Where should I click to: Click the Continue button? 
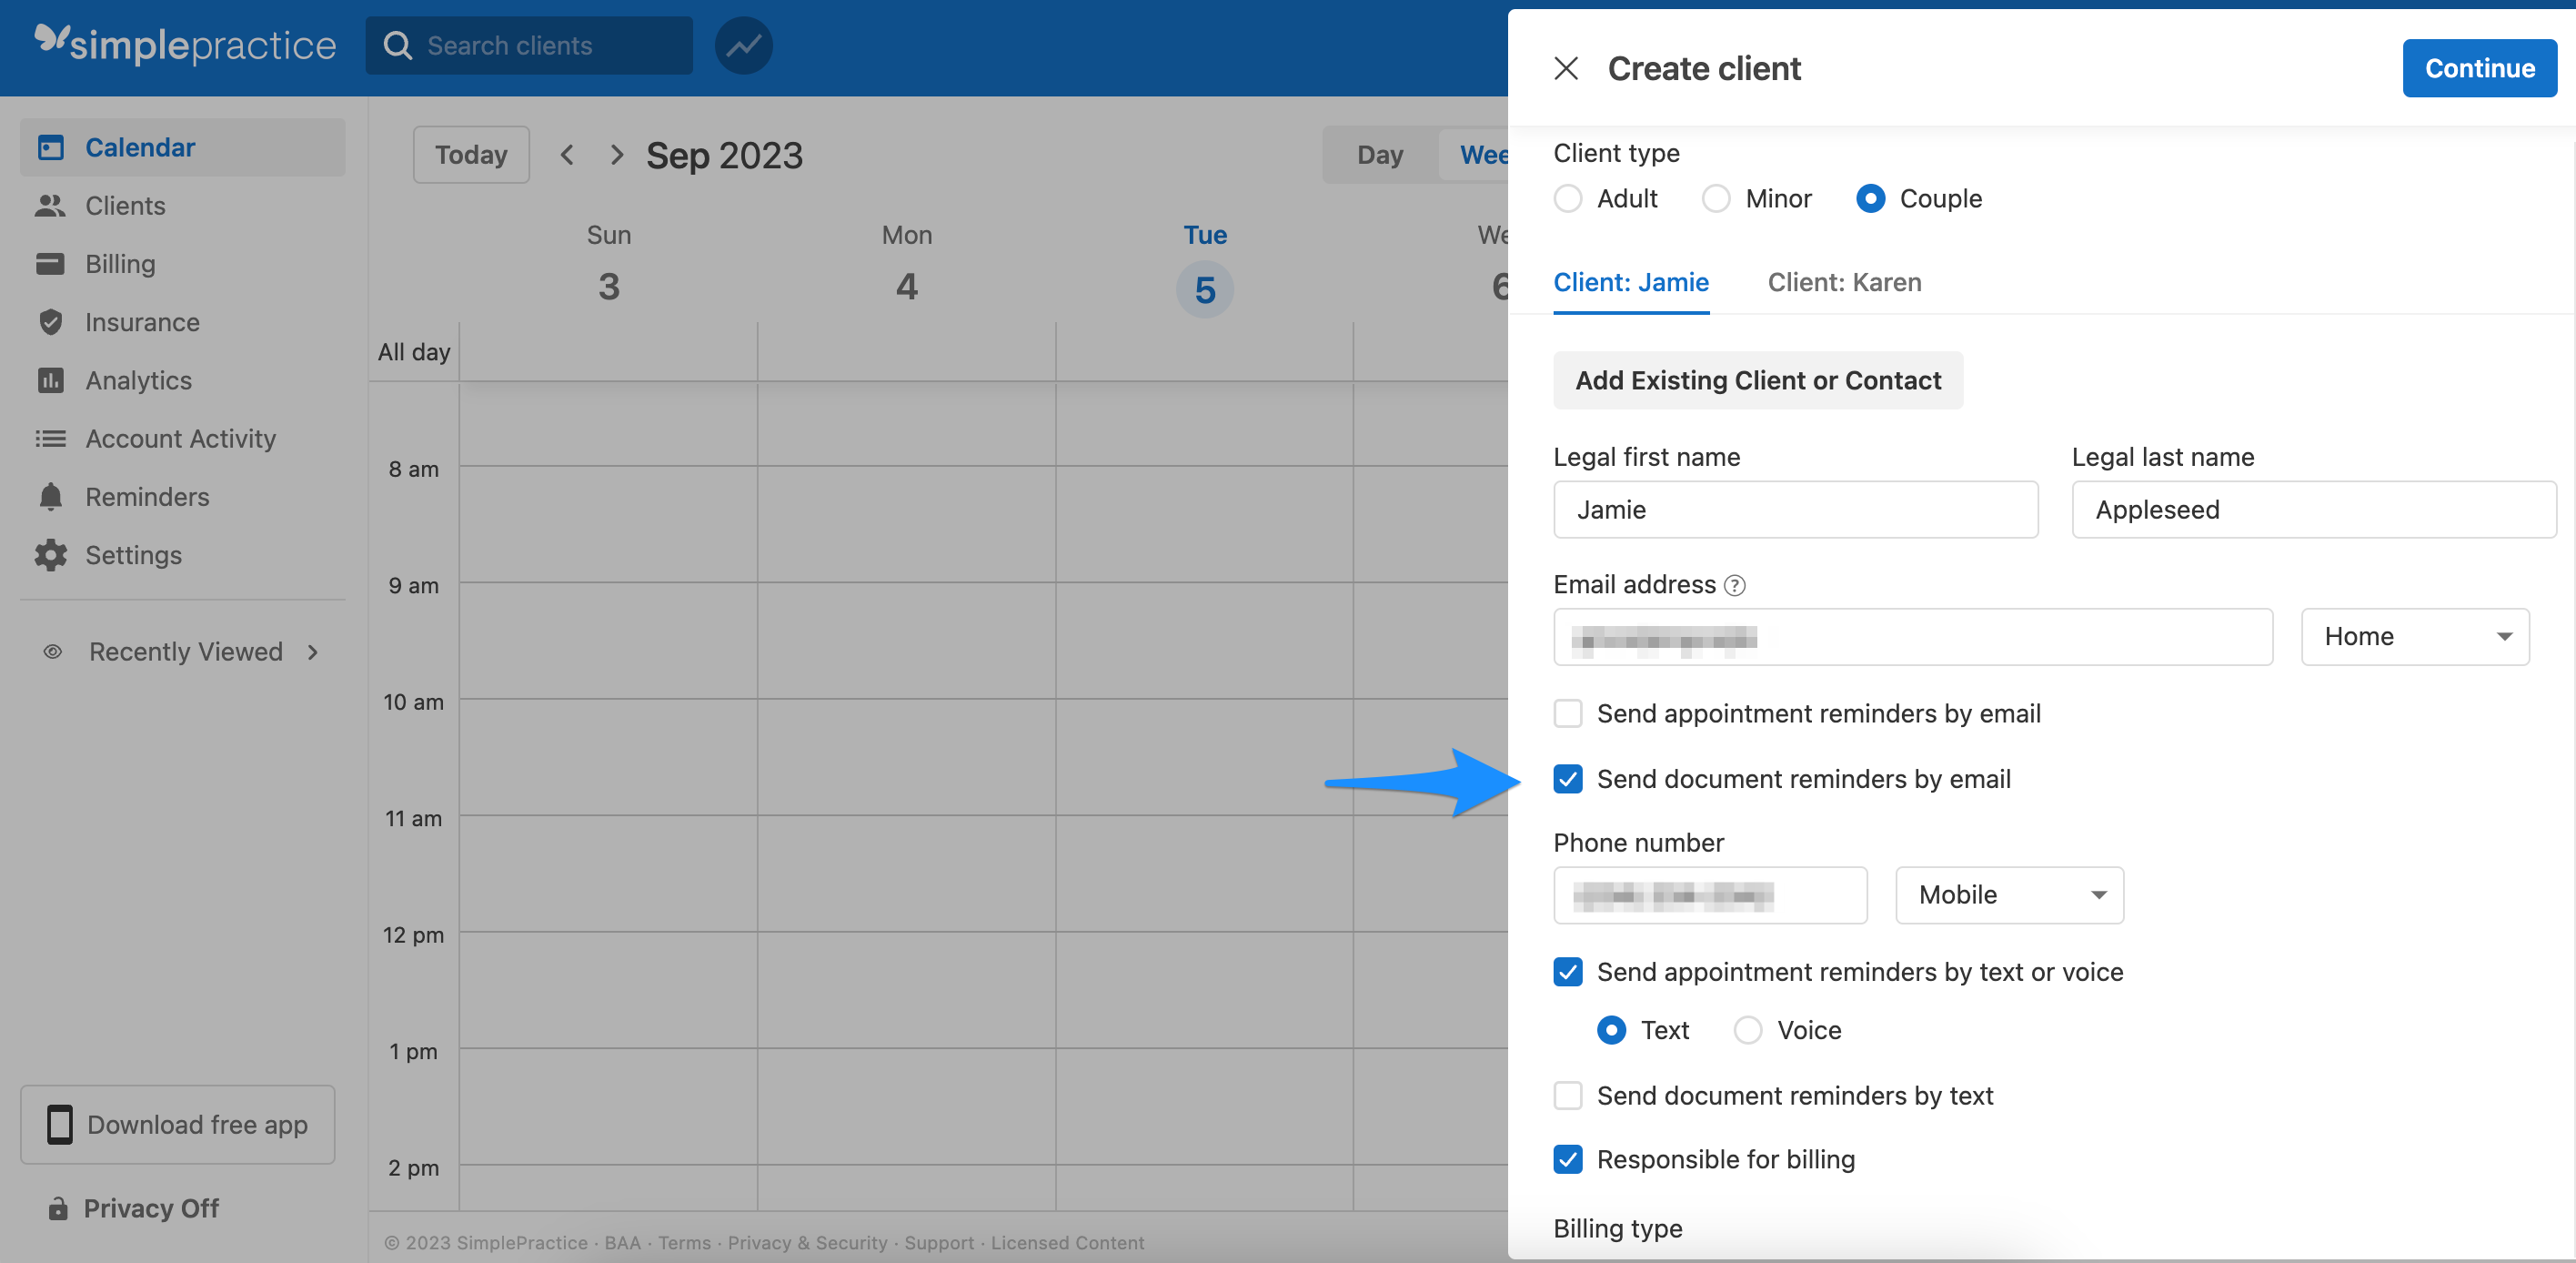pyautogui.click(x=2480, y=67)
